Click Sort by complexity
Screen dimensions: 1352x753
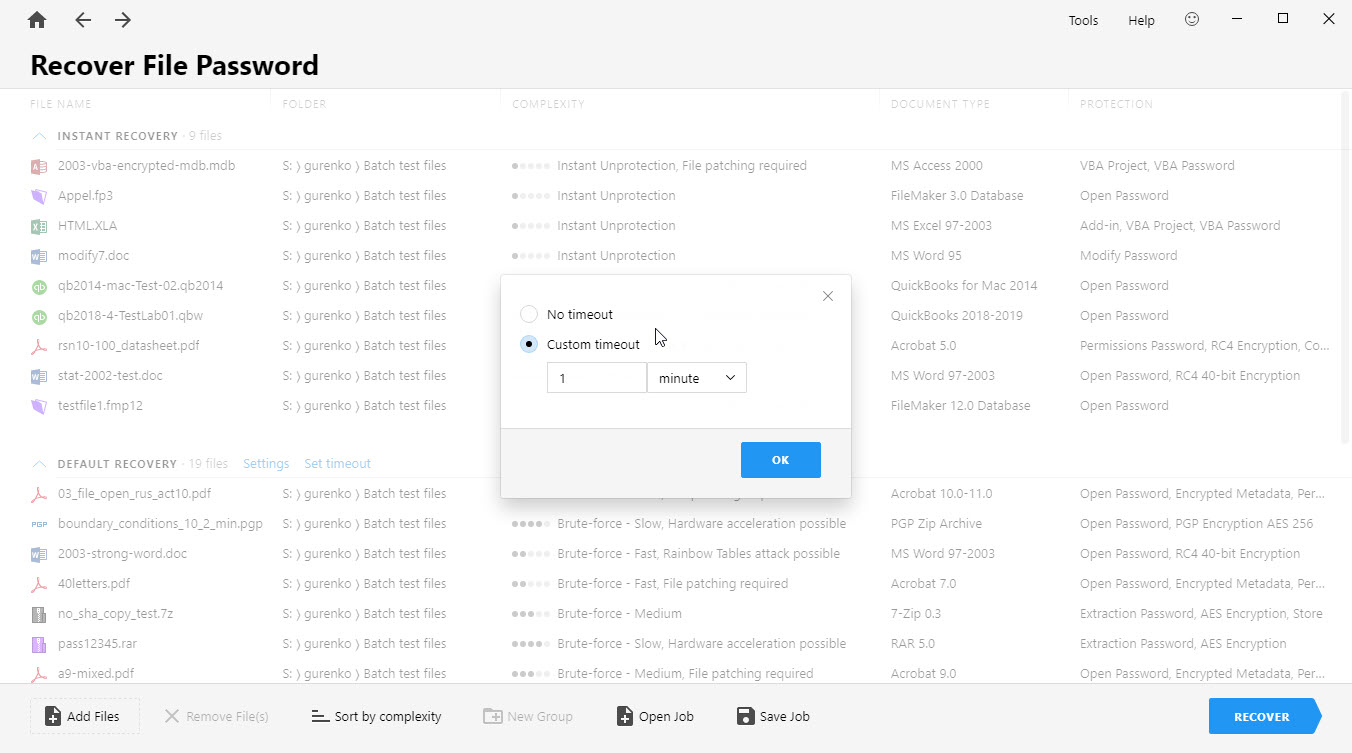[x=376, y=716]
